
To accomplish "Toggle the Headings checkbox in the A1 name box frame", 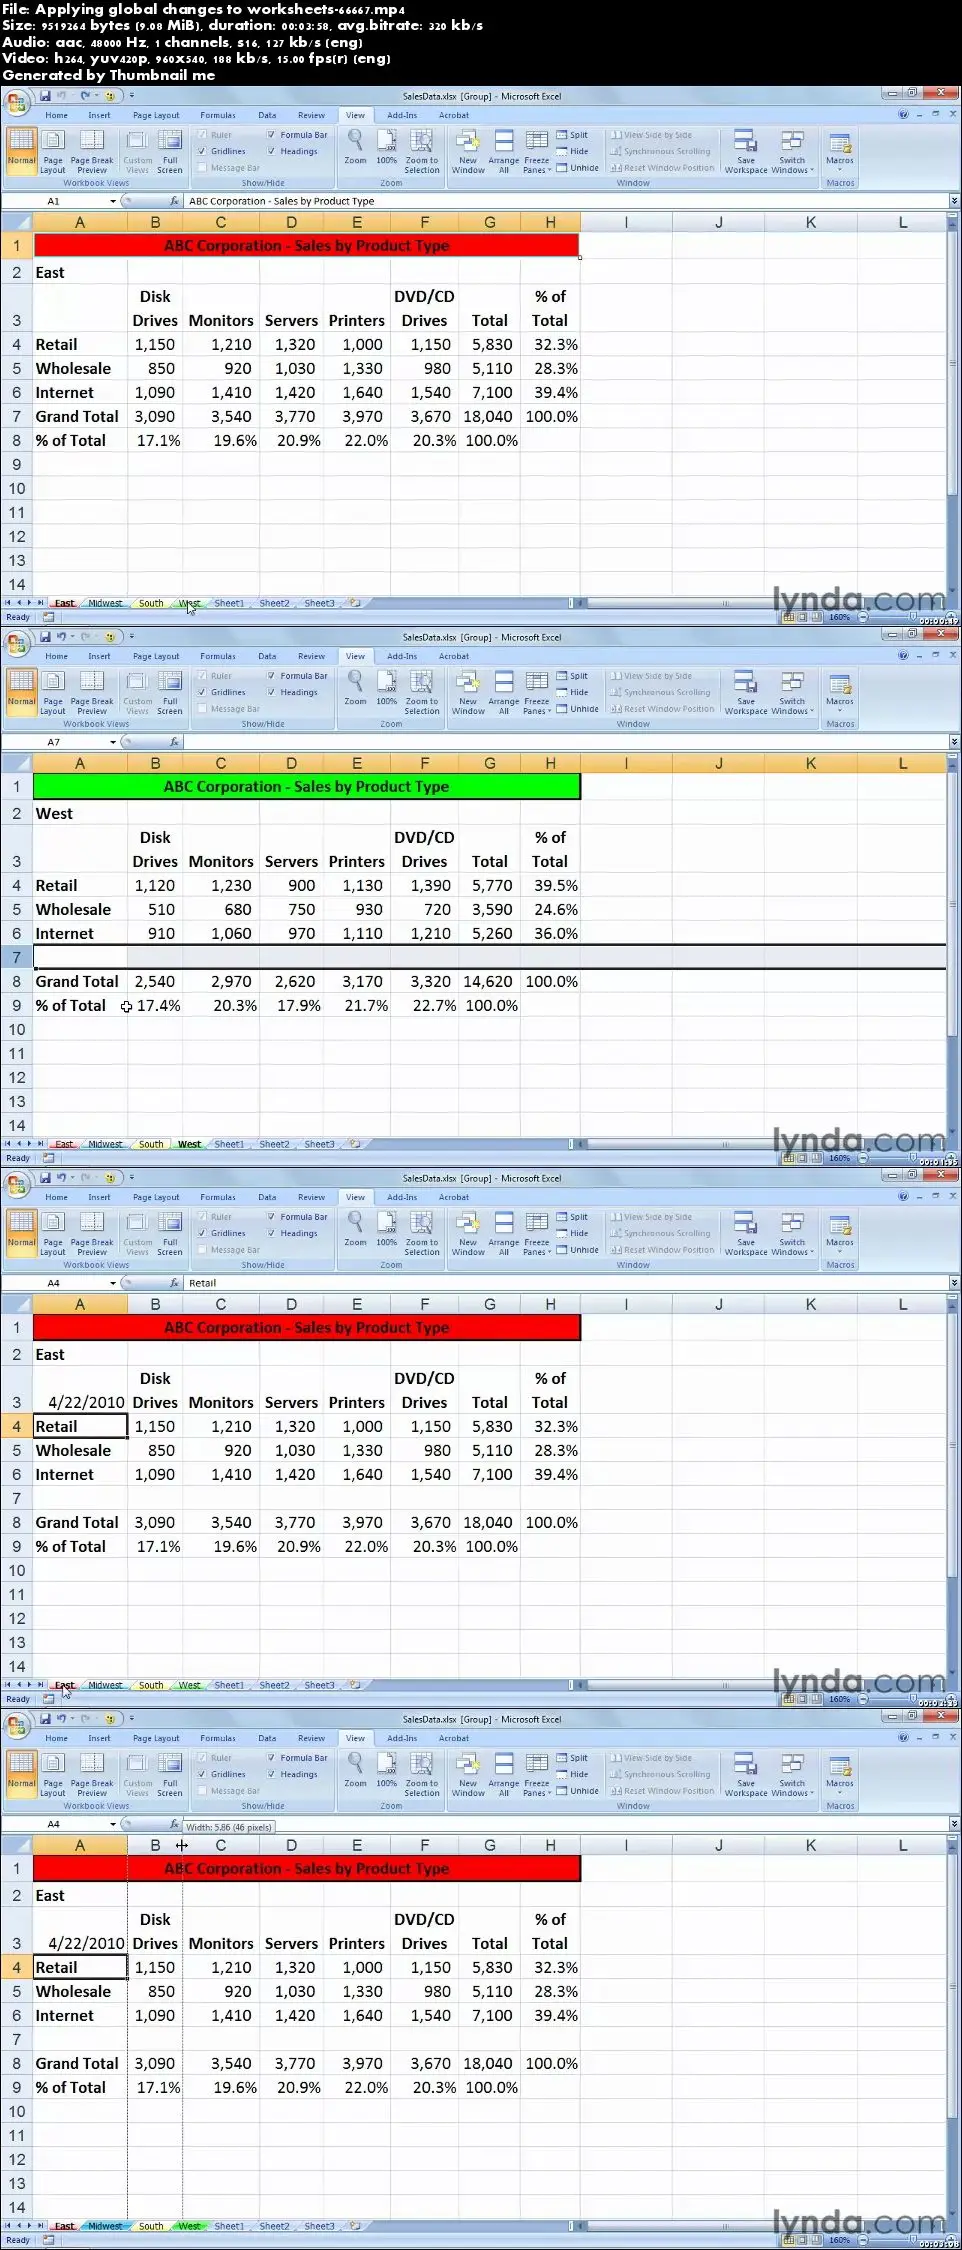I will (x=272, y=152).
